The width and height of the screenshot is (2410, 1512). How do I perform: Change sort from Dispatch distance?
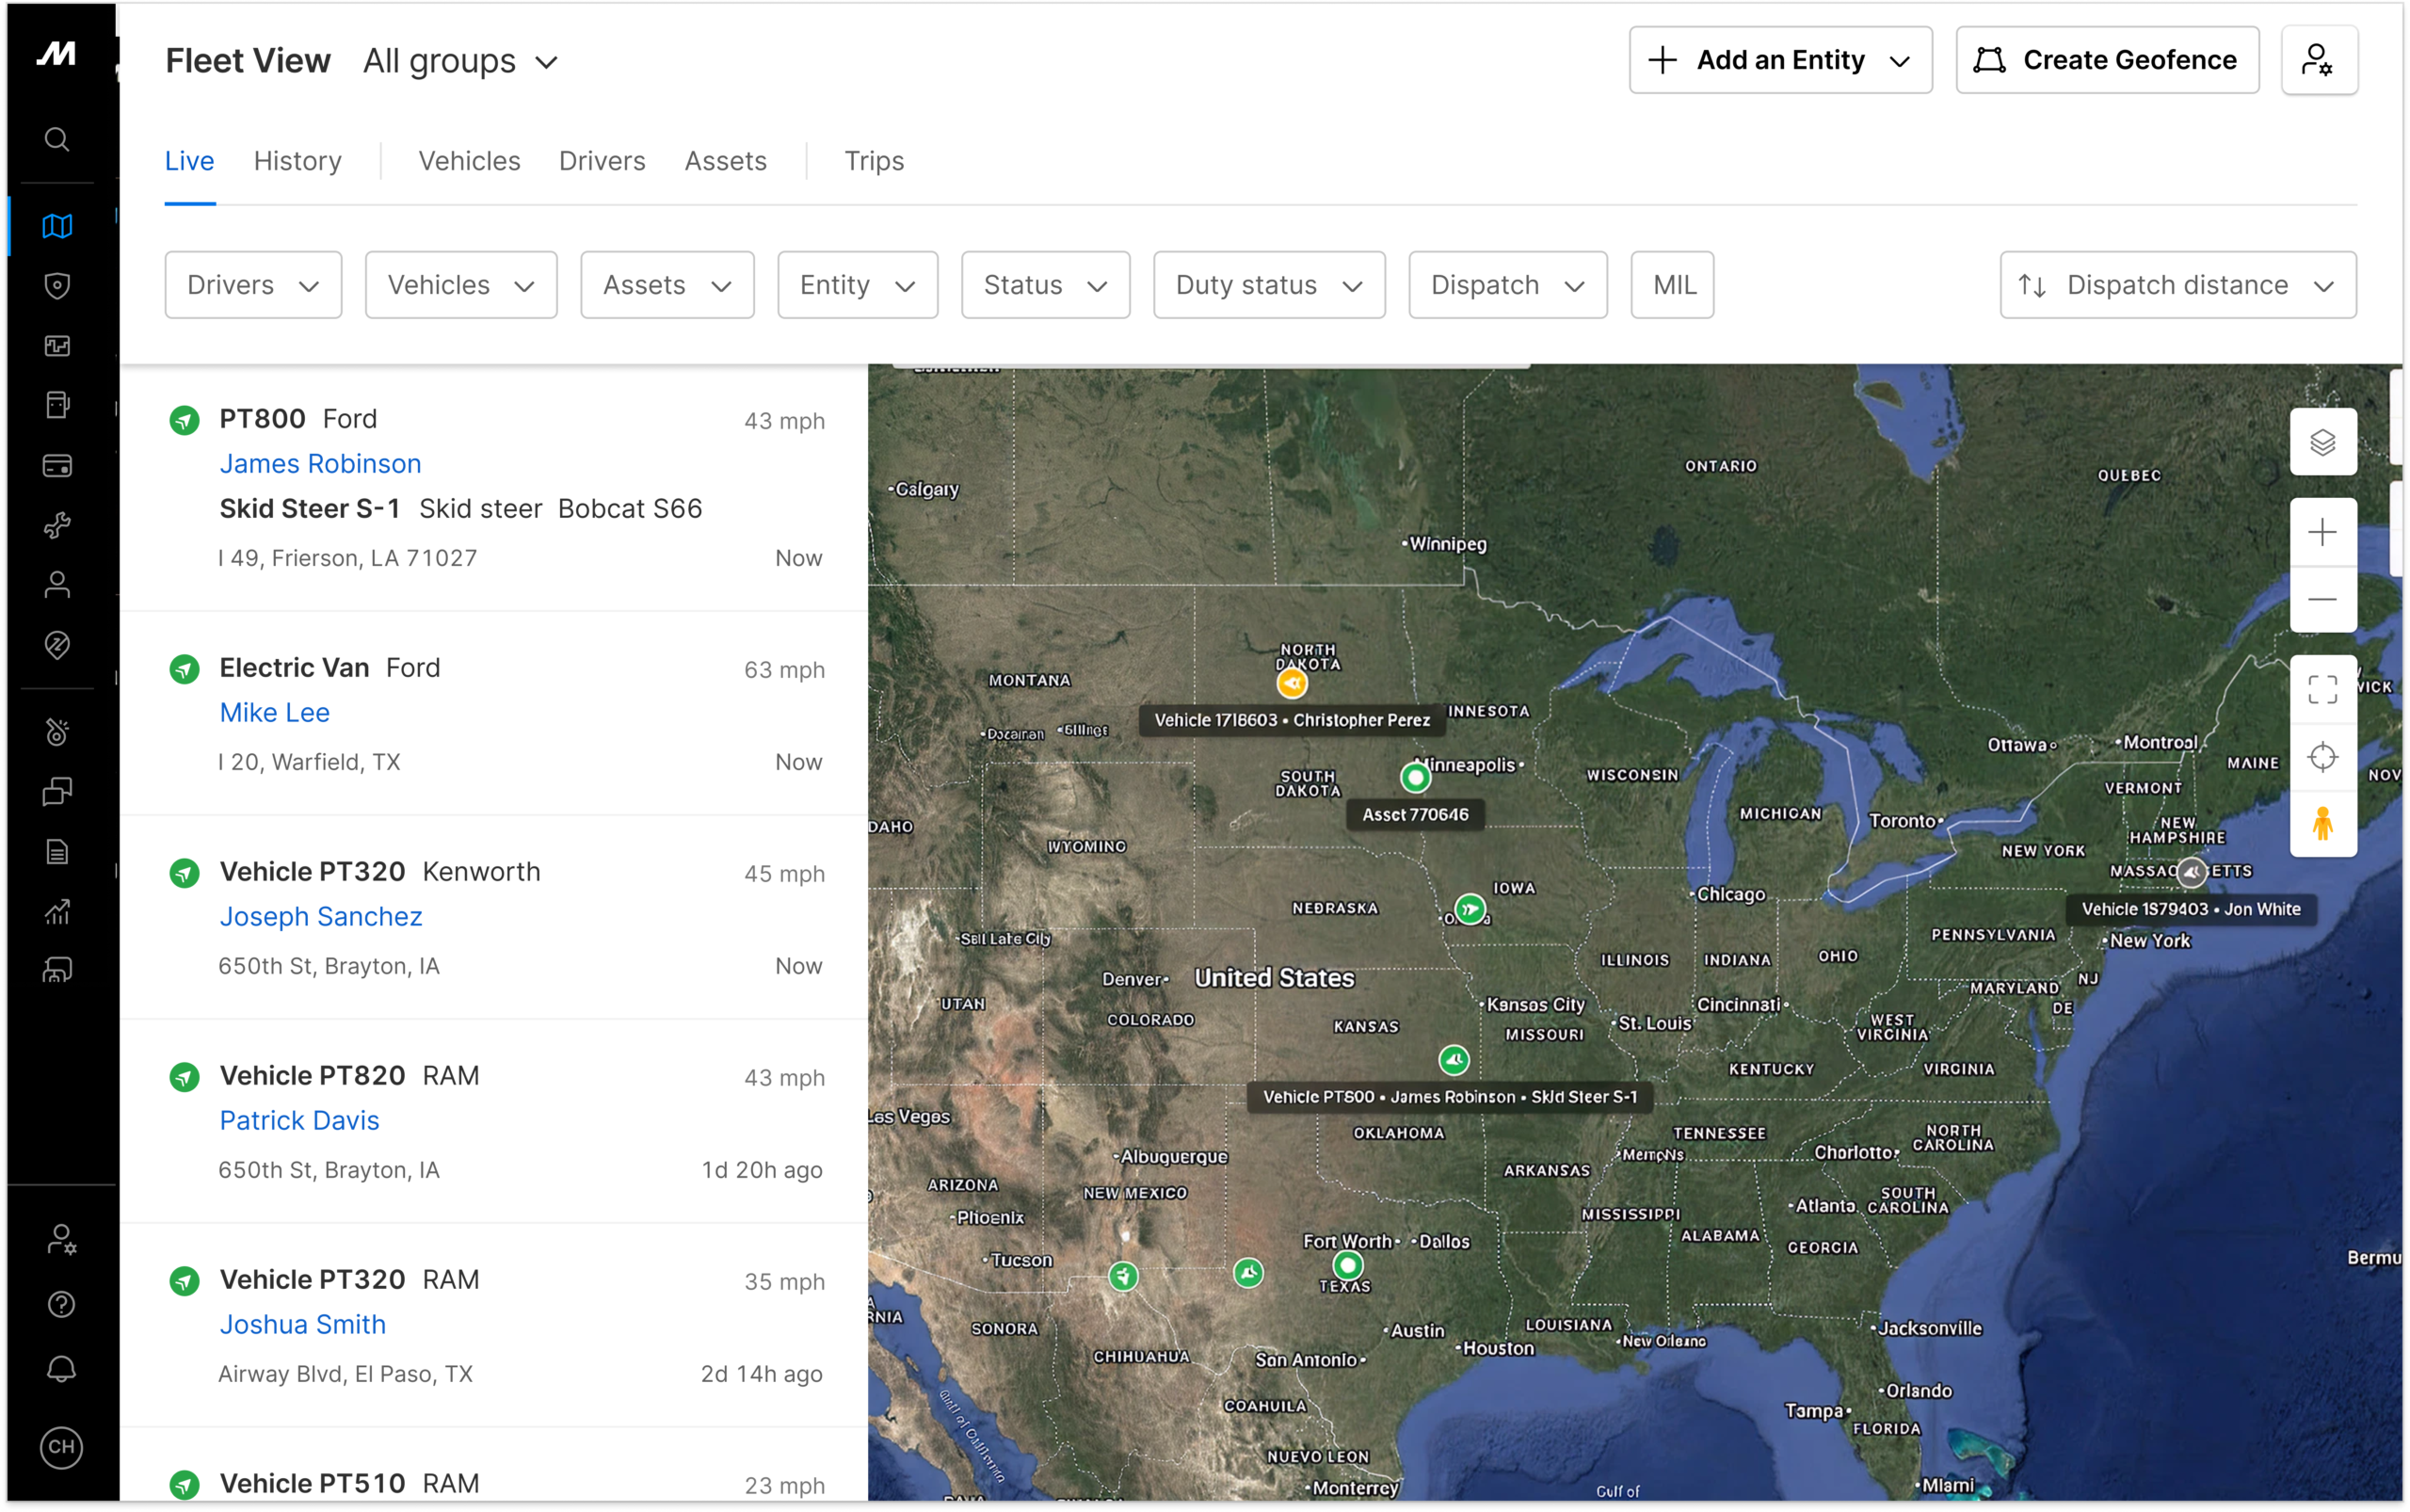point(2177,285)
